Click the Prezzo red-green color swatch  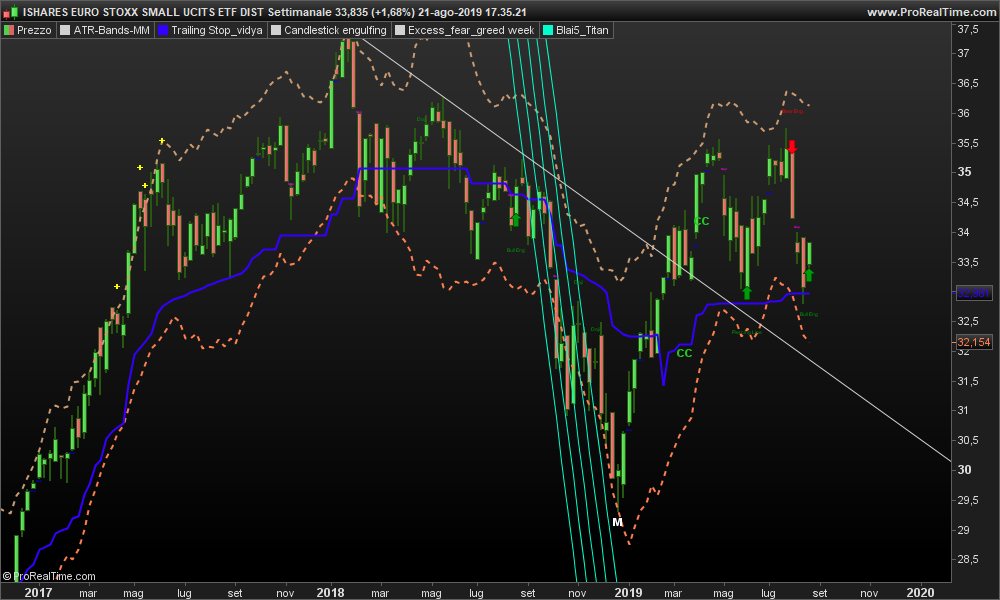click(9, 30)
